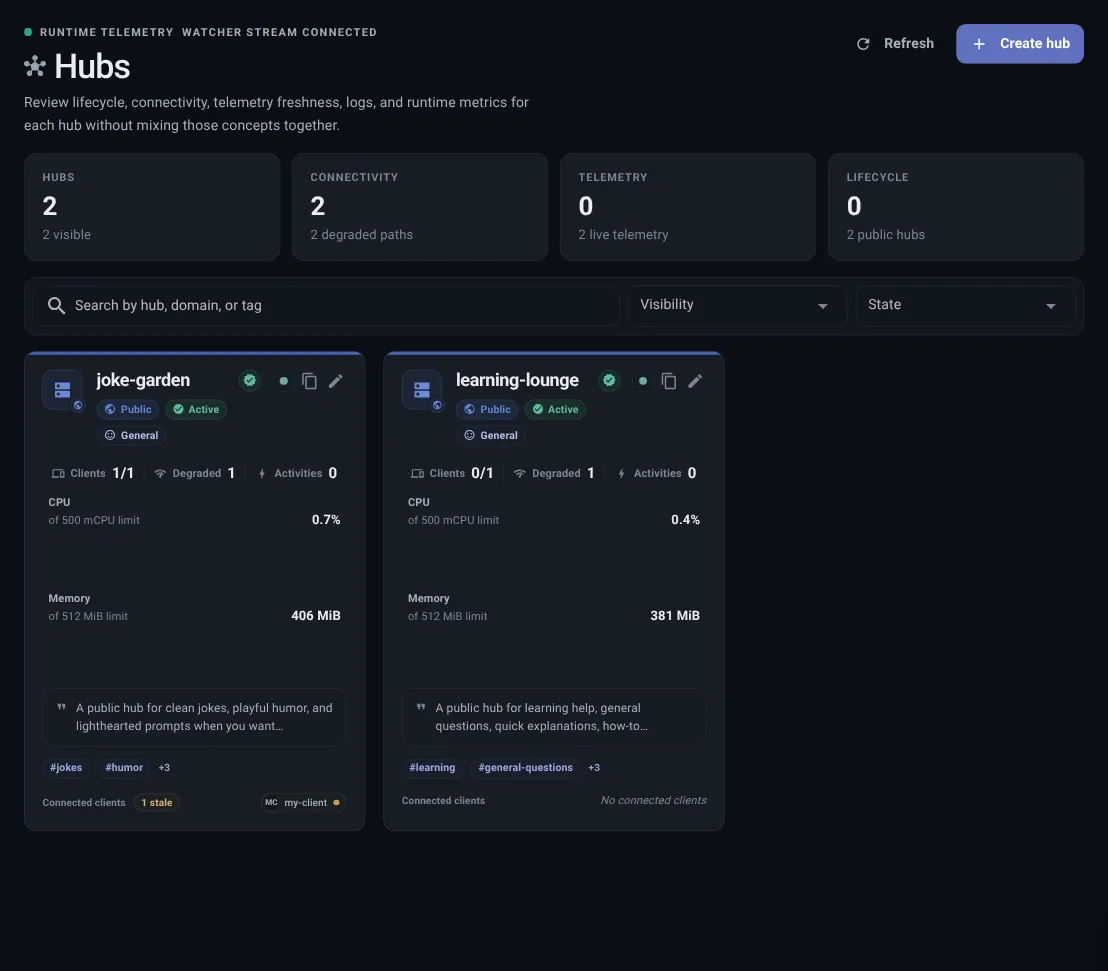This screenshot has width=1108, height=971.
Task: Open the State dropdown
Action: click(x=964, y=305)
